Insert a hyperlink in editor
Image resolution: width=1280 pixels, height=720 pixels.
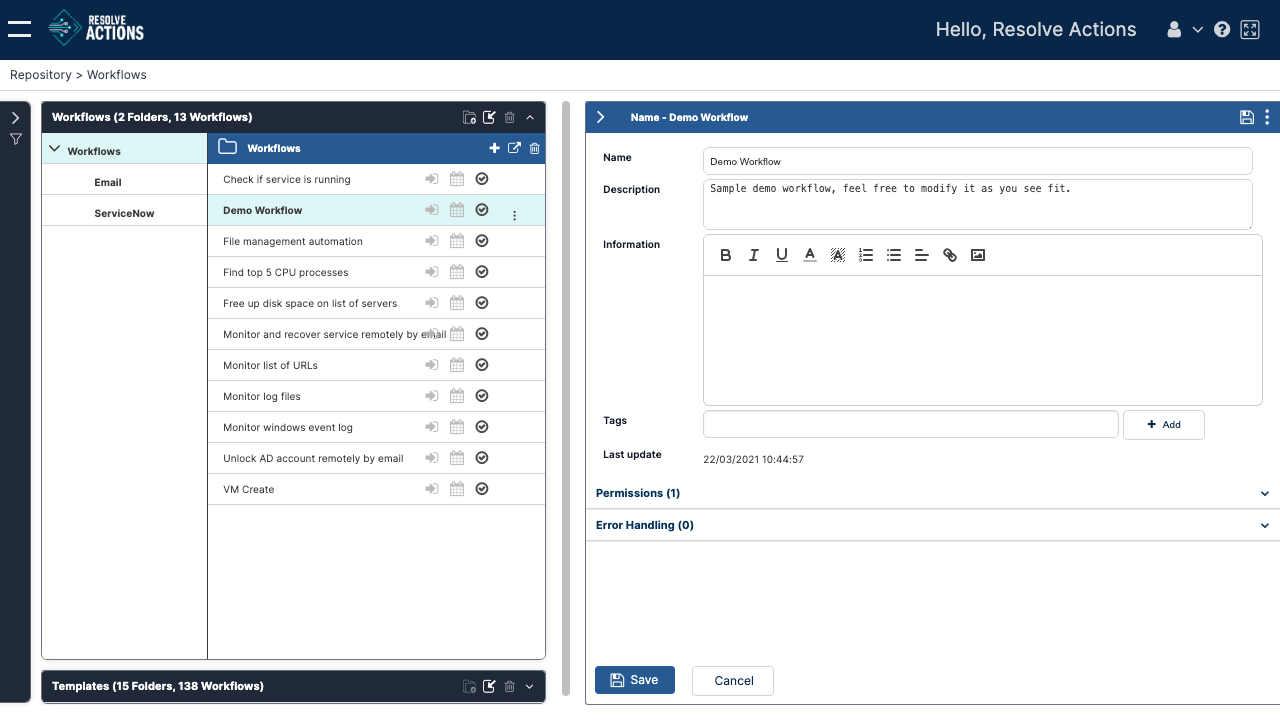tap(950, 255)
